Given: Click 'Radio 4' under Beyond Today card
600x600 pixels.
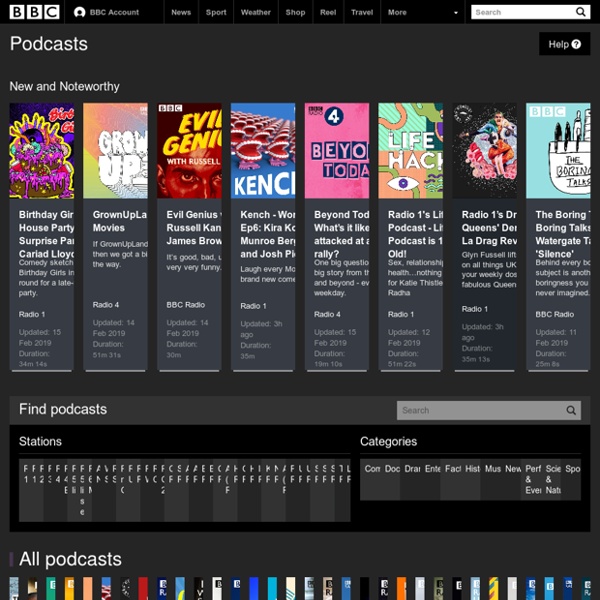Looking at the screenshot, I should click(x=327, y=314).
